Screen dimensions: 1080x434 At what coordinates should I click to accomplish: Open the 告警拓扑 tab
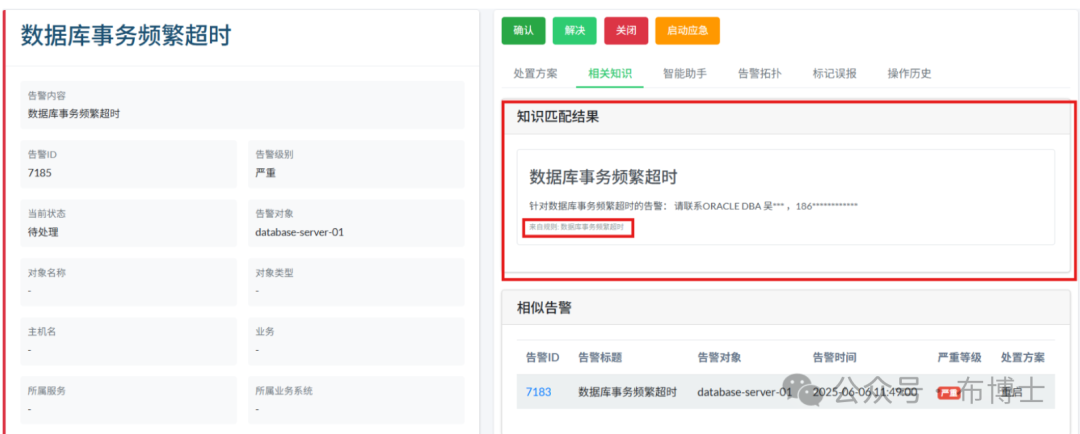coord(760,74)
